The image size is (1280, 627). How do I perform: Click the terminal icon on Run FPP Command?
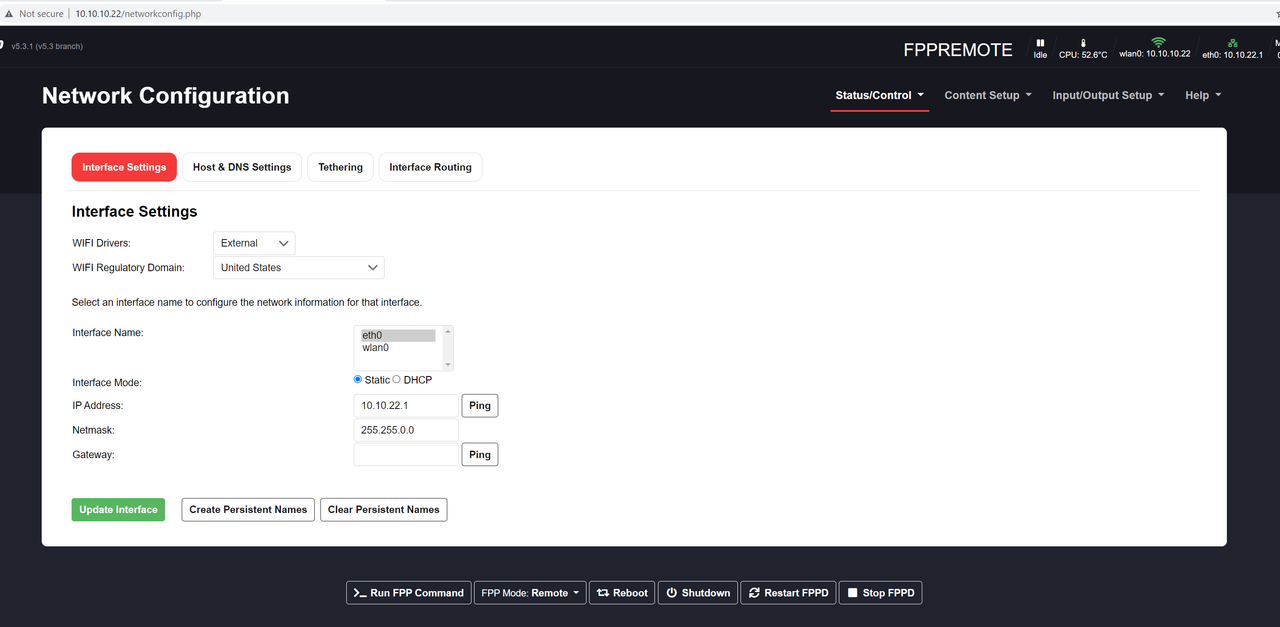pyautogui.click(x=359, y=593)
